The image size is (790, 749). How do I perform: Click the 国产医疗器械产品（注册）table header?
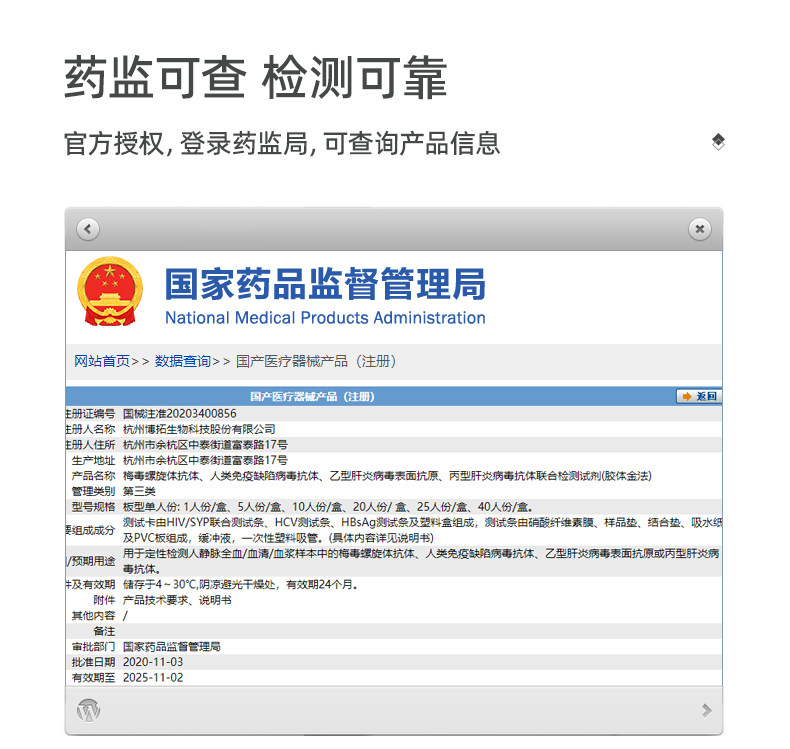click(x=312, y=396)
